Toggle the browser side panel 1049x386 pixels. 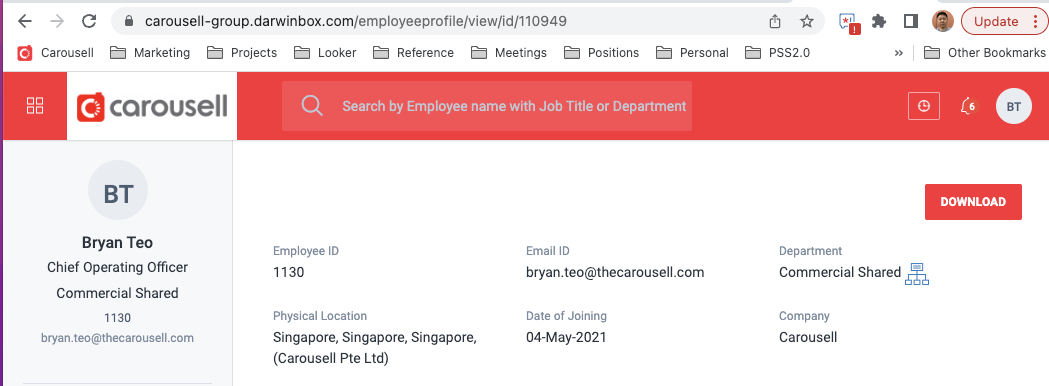coord(910,21)
